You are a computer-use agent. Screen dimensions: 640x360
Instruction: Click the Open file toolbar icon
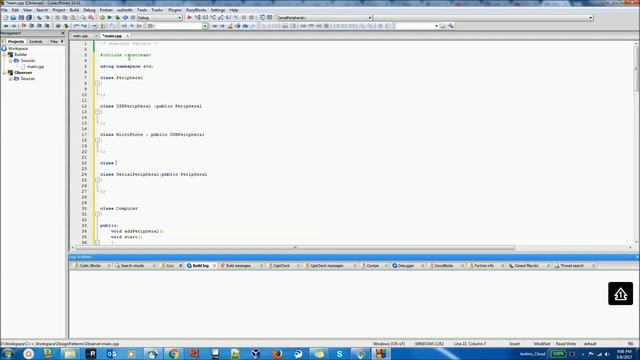click(13, 18)
